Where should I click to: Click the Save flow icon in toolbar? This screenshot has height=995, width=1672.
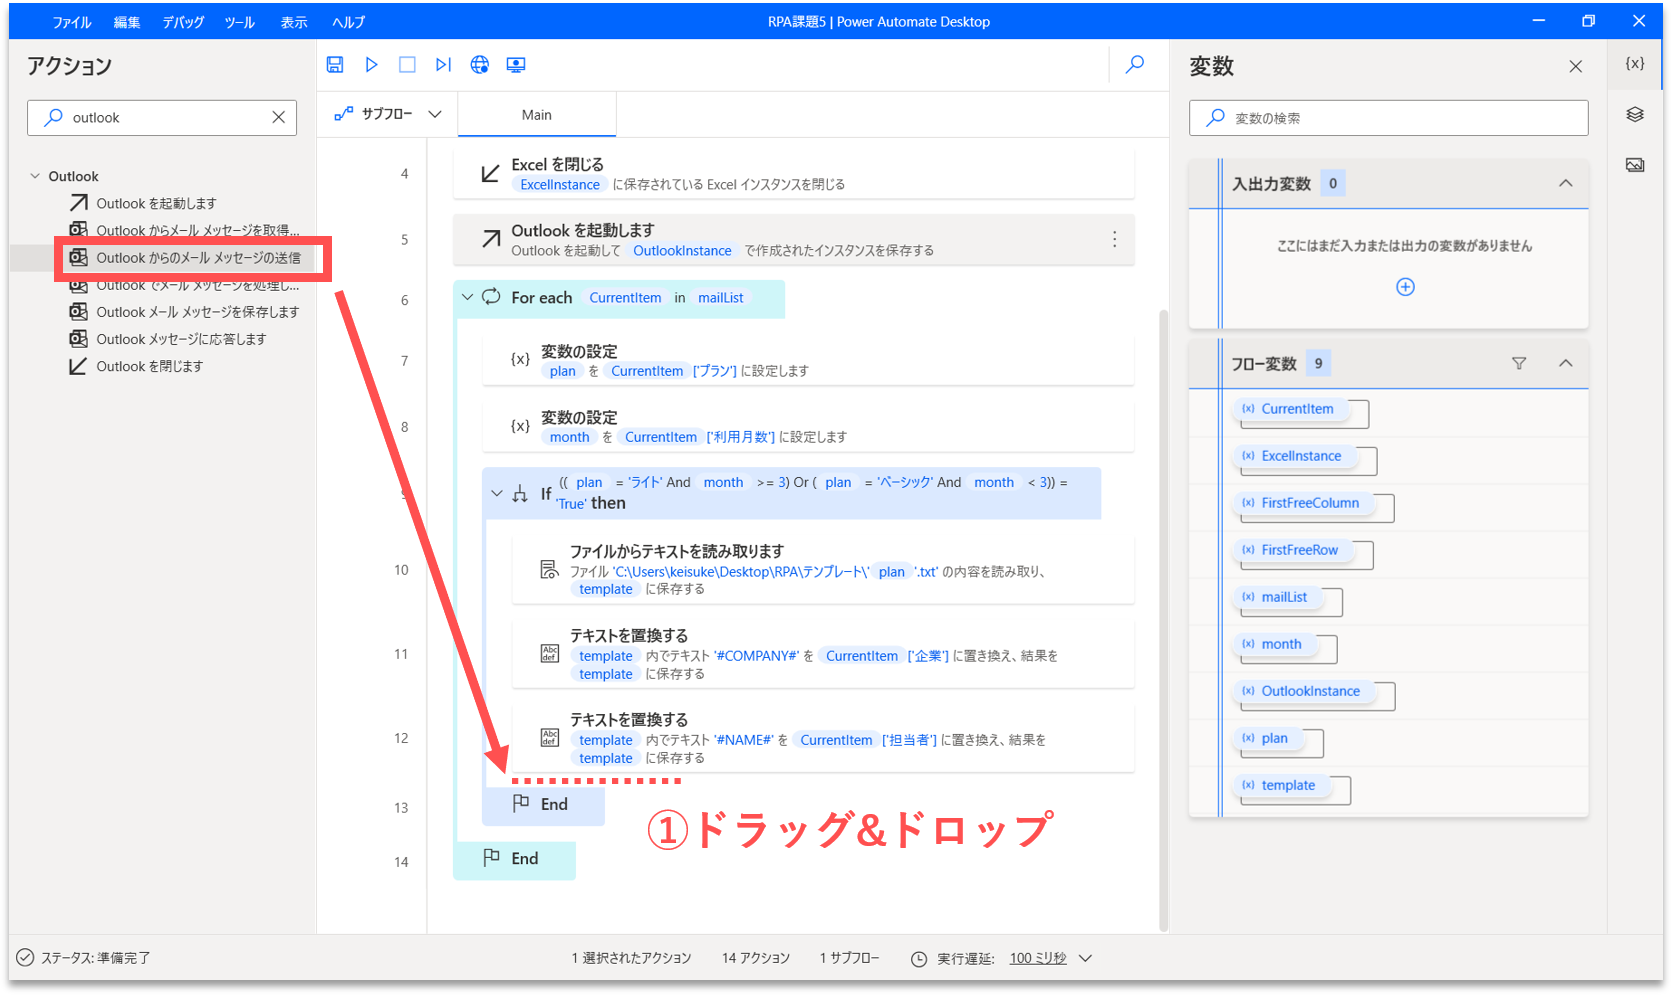335,65
